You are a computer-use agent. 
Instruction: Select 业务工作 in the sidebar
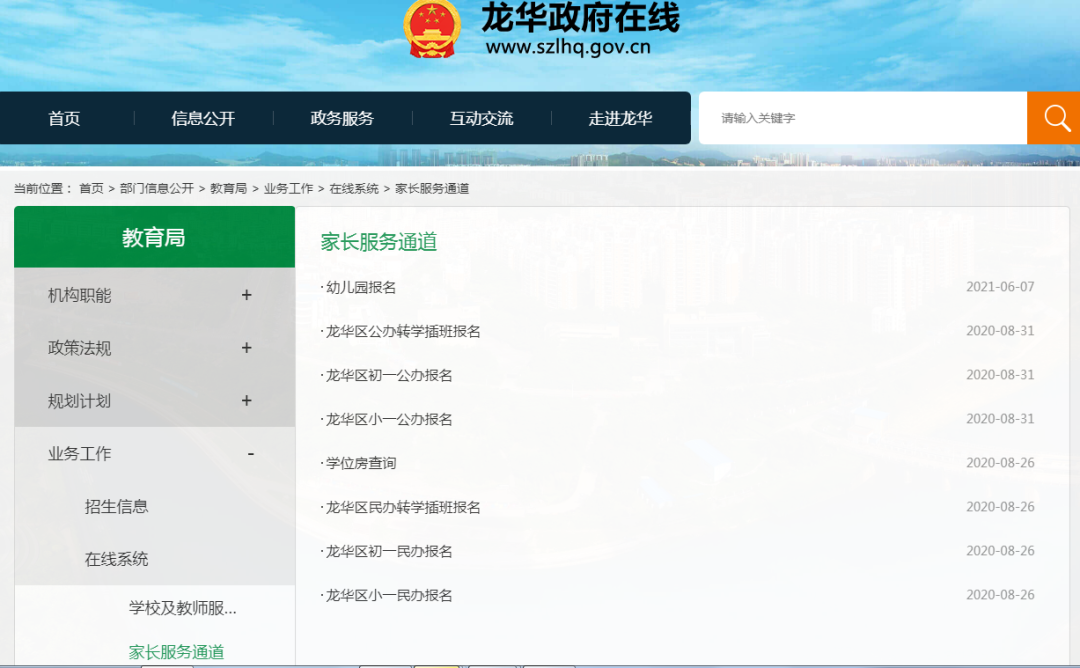(x=79, y=454)
